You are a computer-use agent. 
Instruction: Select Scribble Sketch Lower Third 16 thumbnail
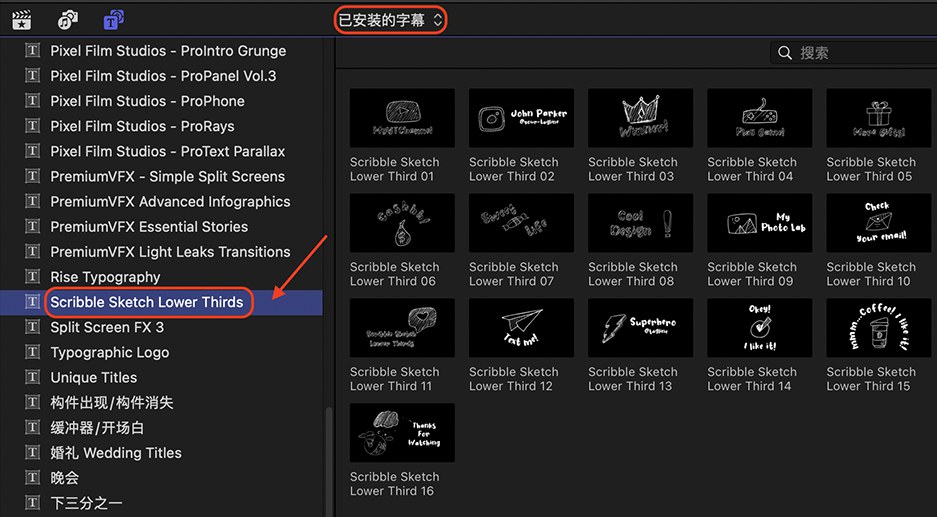pos(402,433)
